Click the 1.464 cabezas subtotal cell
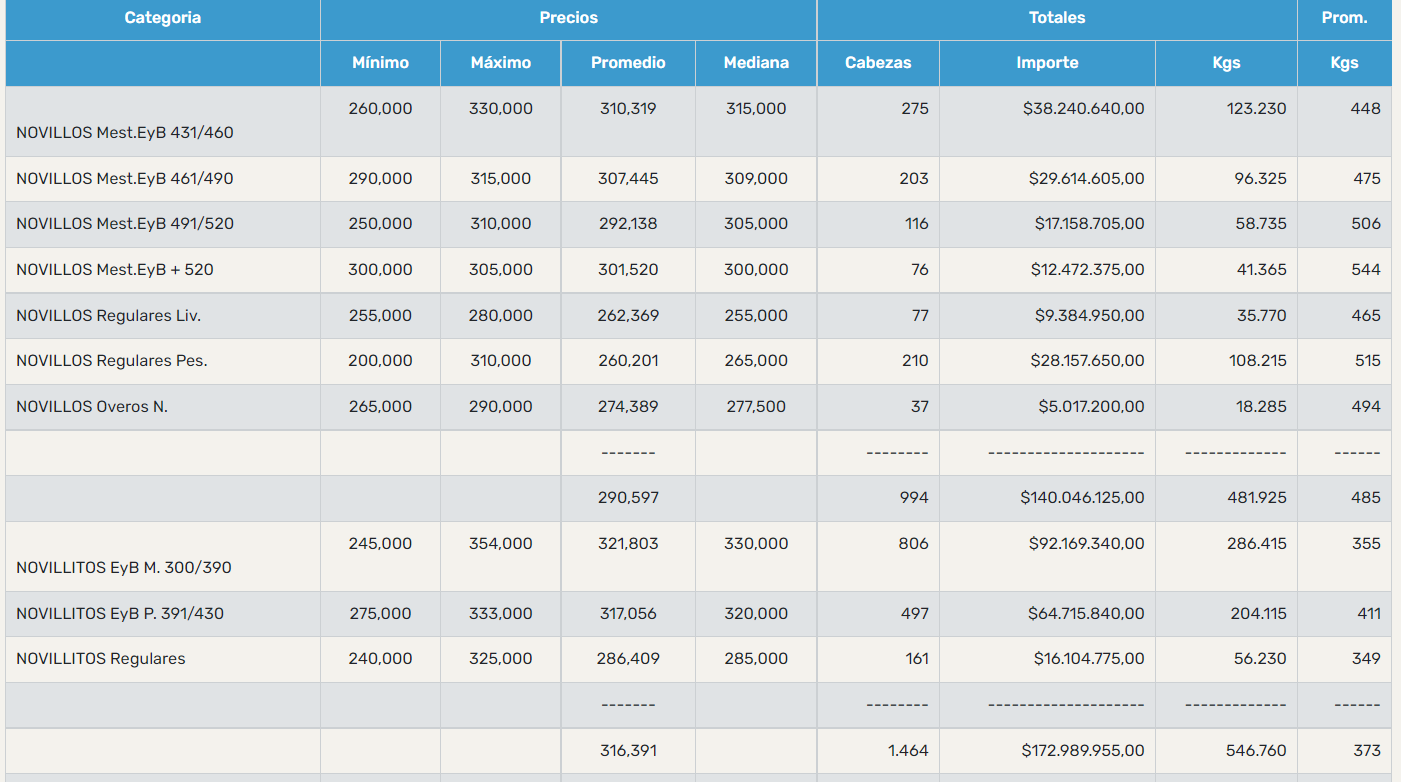The width and height of the screenshot is (1401, 782). [x=908, y=751]
